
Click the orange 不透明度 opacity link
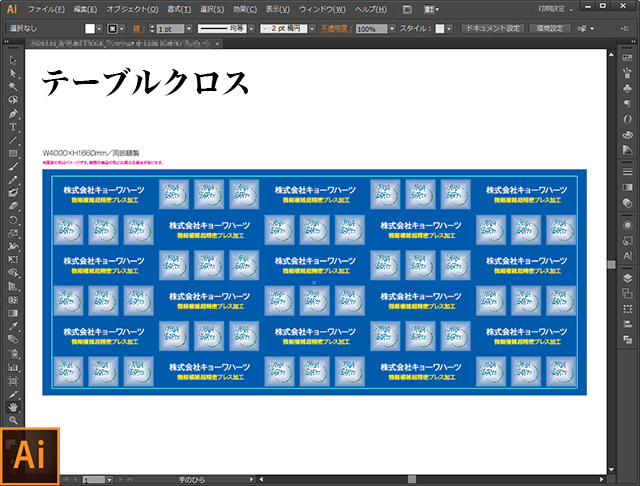click(x=336, y=29)
